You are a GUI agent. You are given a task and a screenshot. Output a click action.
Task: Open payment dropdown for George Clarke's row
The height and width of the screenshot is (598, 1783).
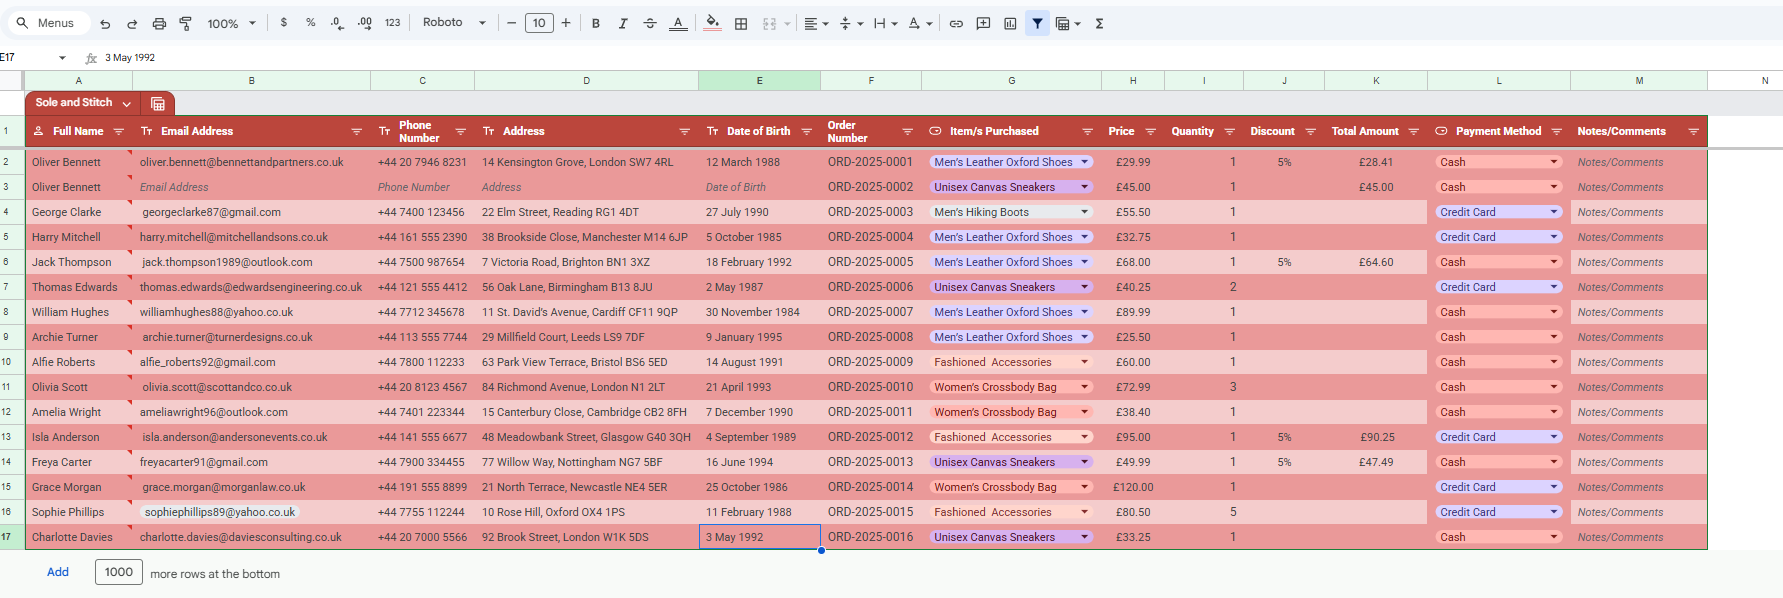[x=1554, y=212]
